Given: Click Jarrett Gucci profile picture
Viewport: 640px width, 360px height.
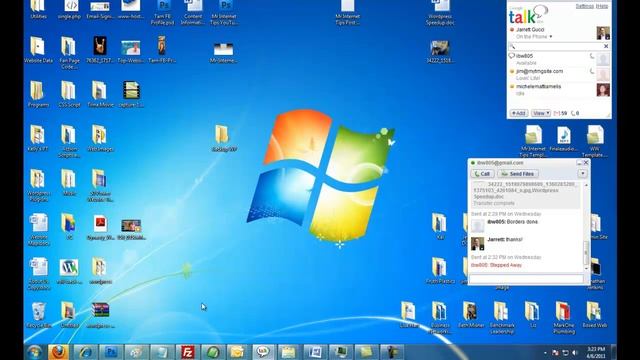Looking at the screenshot, I should (603, 33).
